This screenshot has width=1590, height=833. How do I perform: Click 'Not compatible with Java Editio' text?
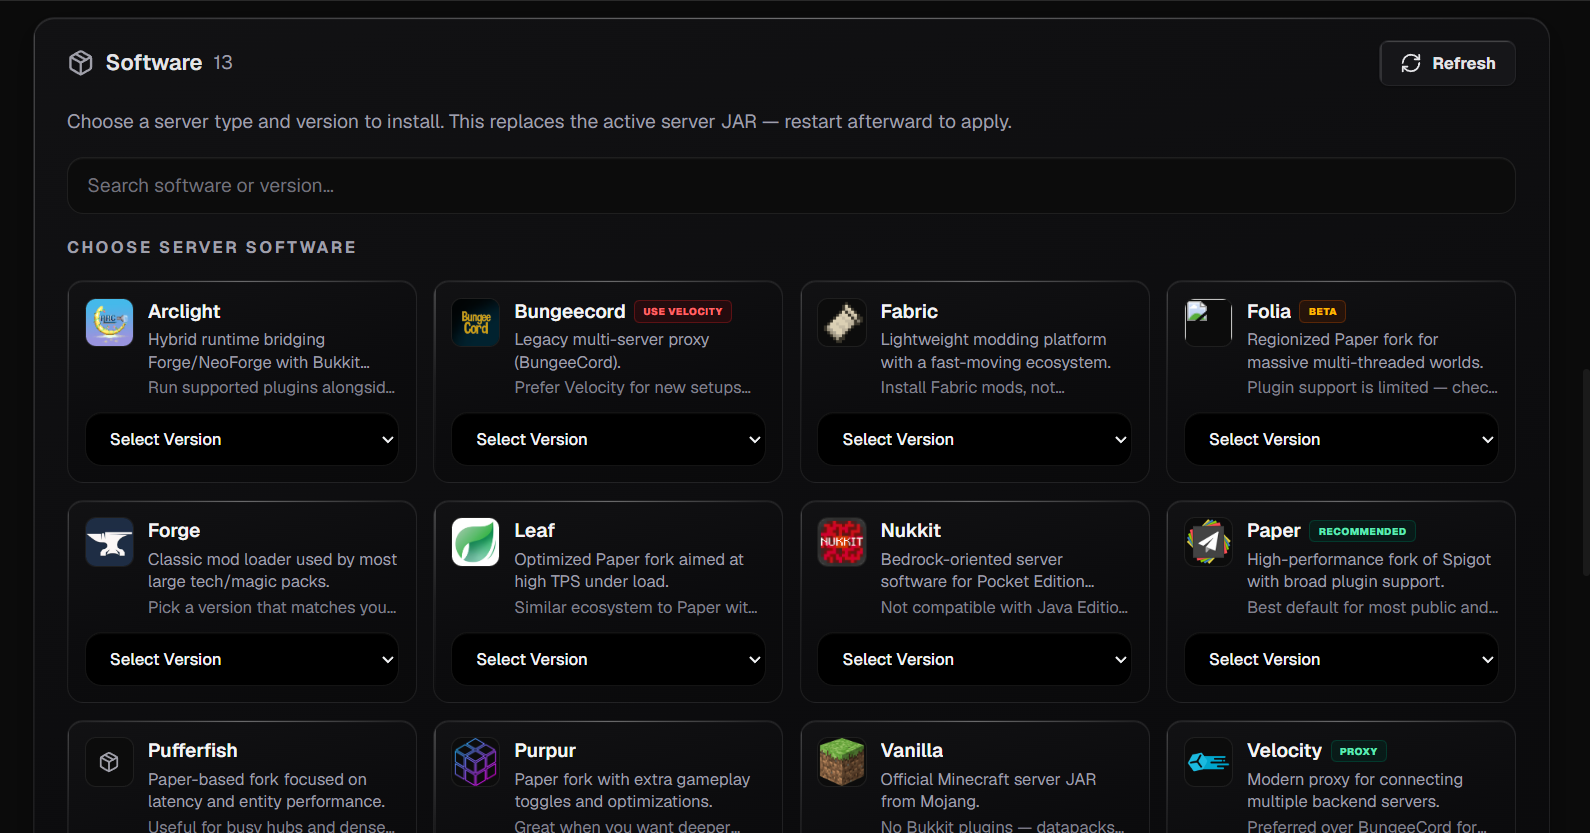pos(1004,607)
